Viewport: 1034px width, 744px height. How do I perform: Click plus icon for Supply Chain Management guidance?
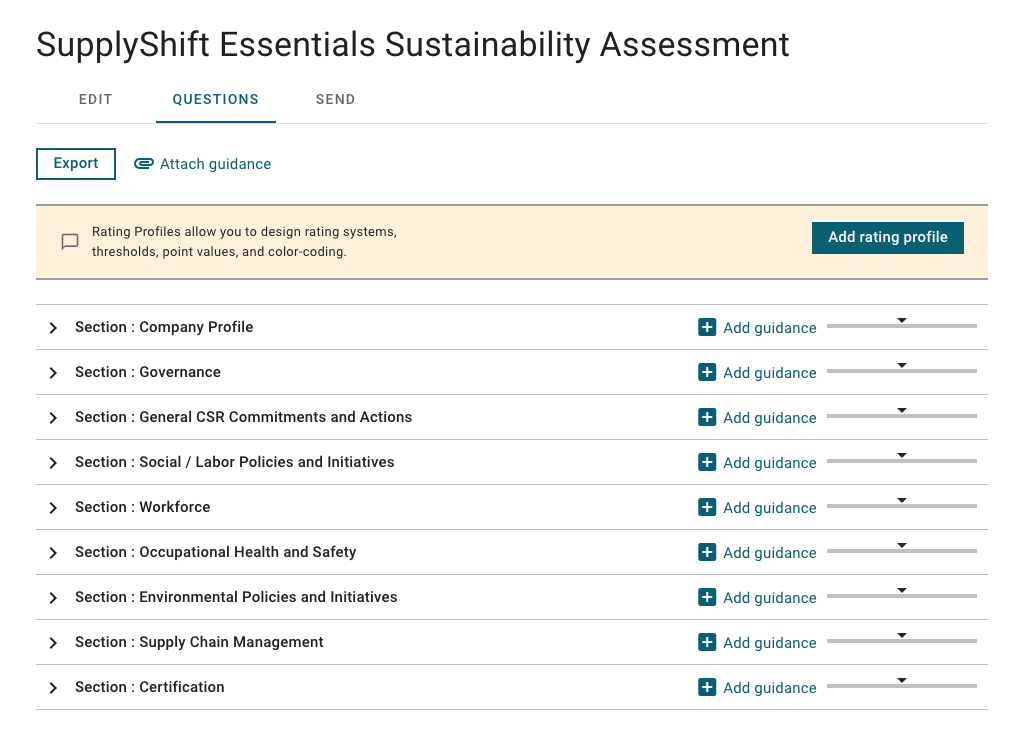pos(707,642)
